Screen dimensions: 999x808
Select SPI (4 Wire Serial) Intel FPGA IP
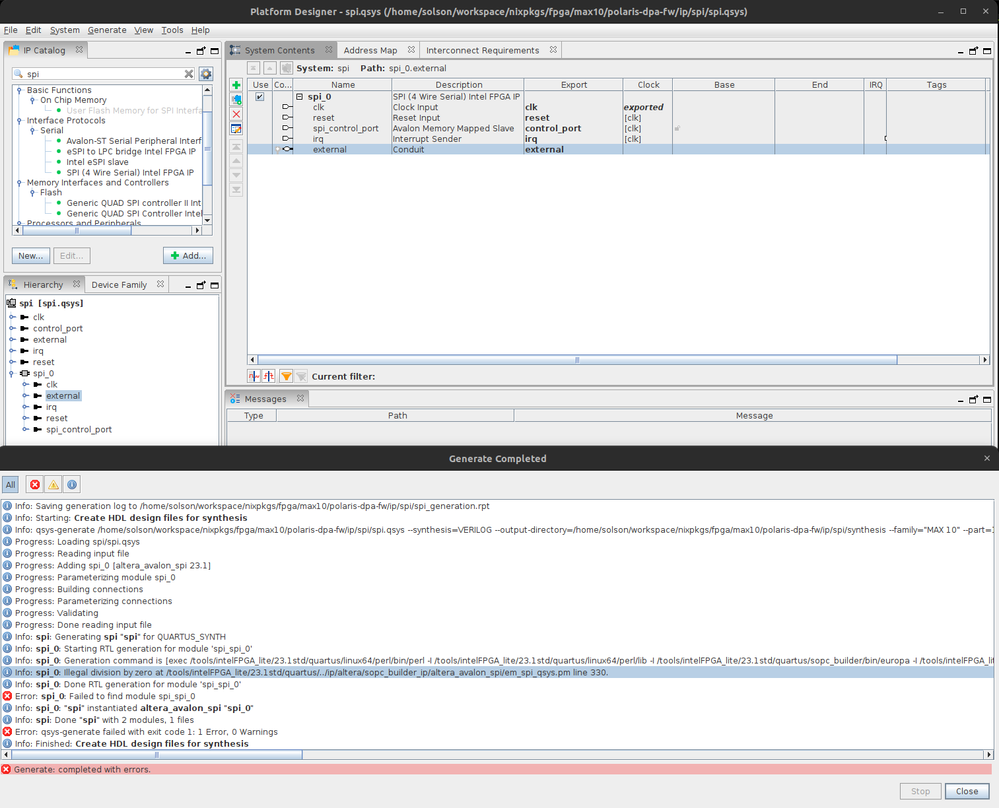130,173
